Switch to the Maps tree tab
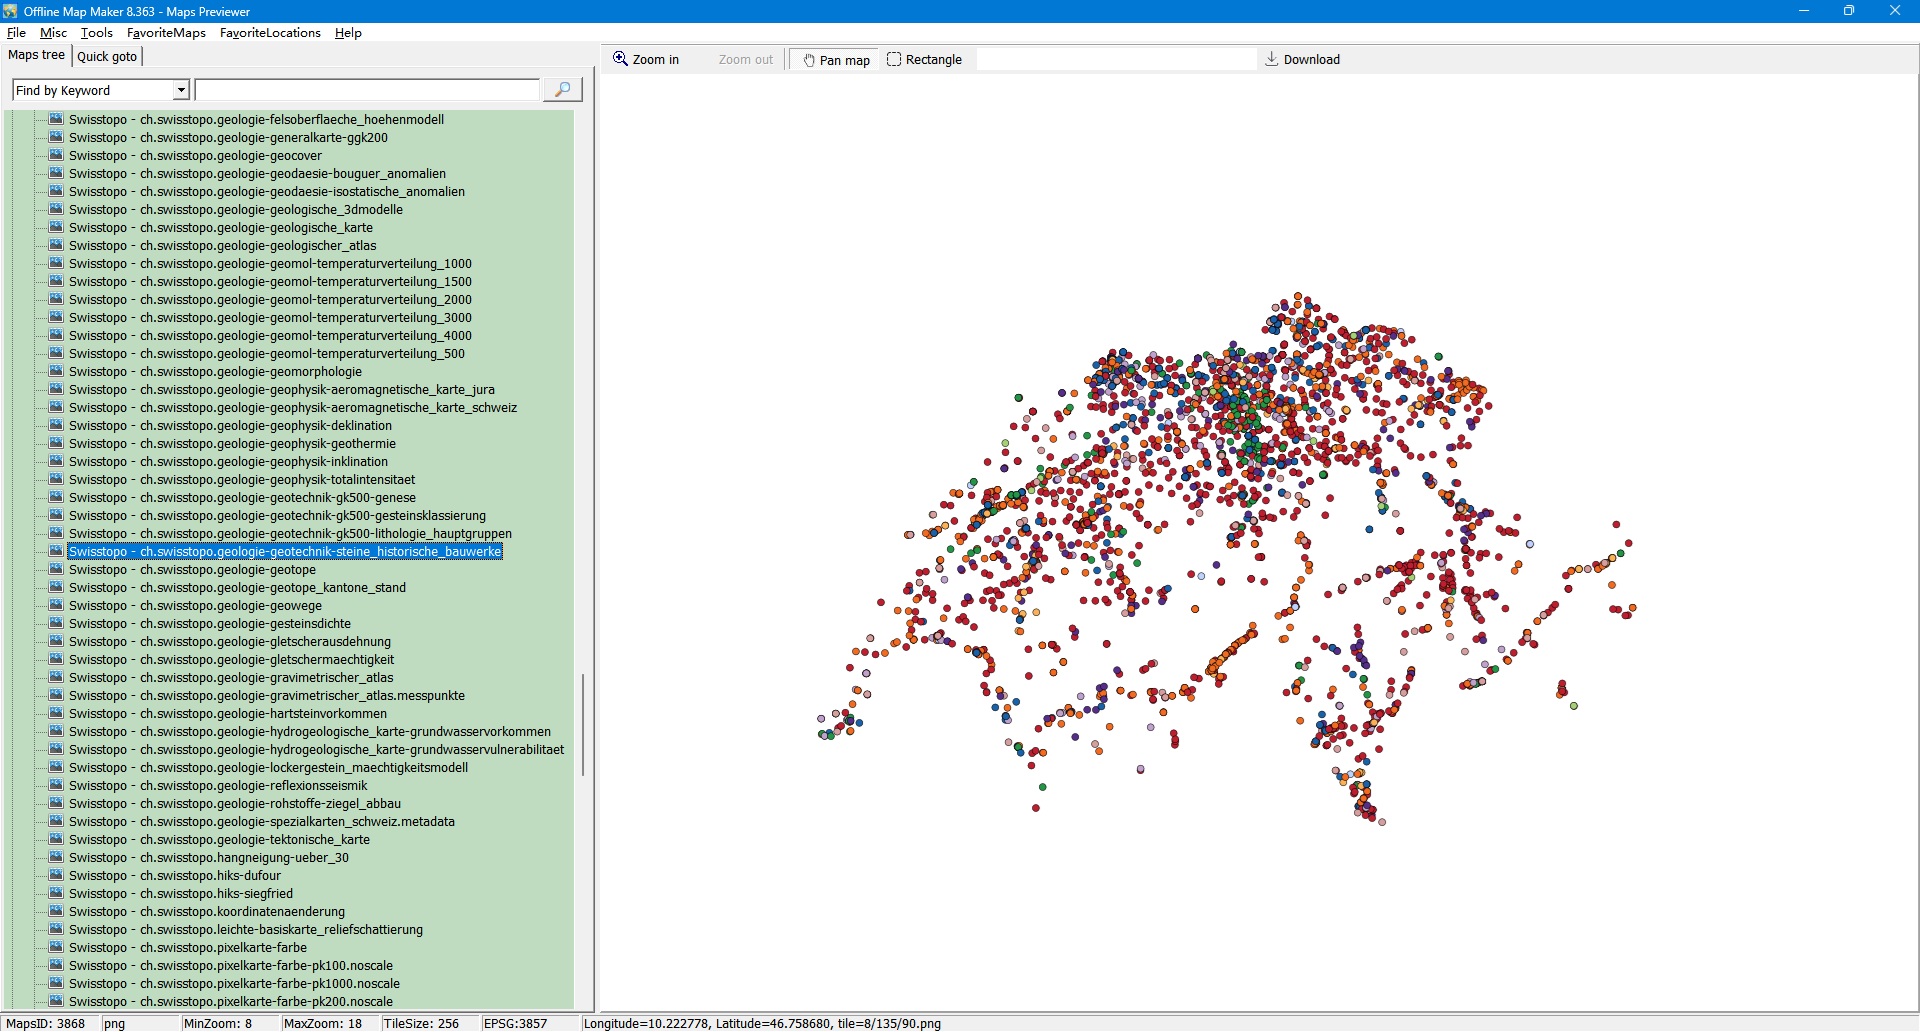The image size is (1920, 1032). click(36, 55)
